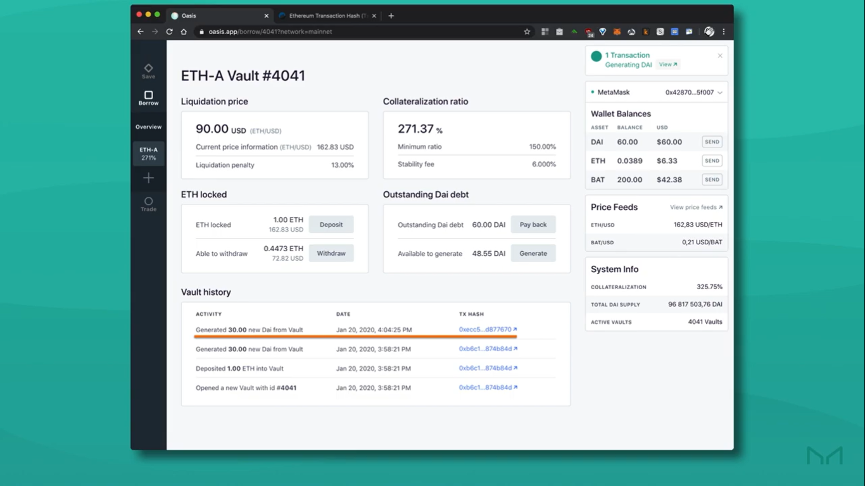Select the Liquidation penalty 13.00% value
The width and height of the screenshot is (866, 487).
click(x=342, y=165)
